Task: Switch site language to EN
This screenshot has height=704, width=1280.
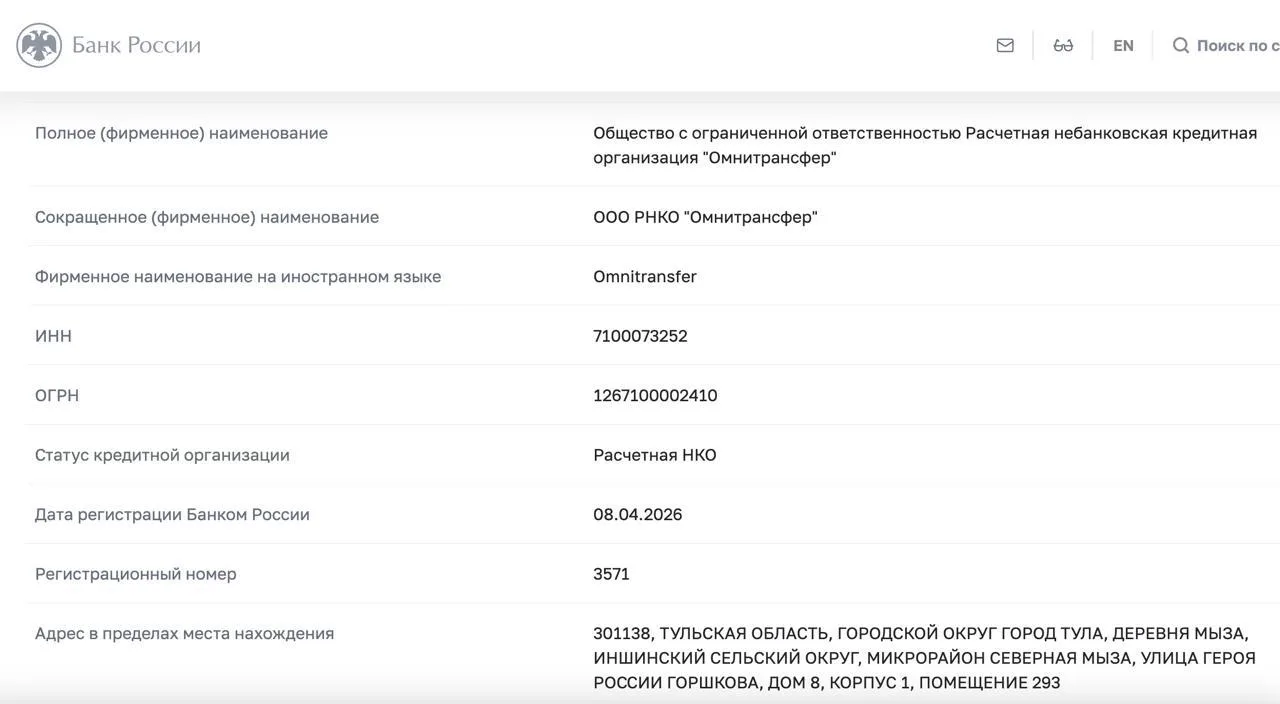Action: click(1123, 45)
